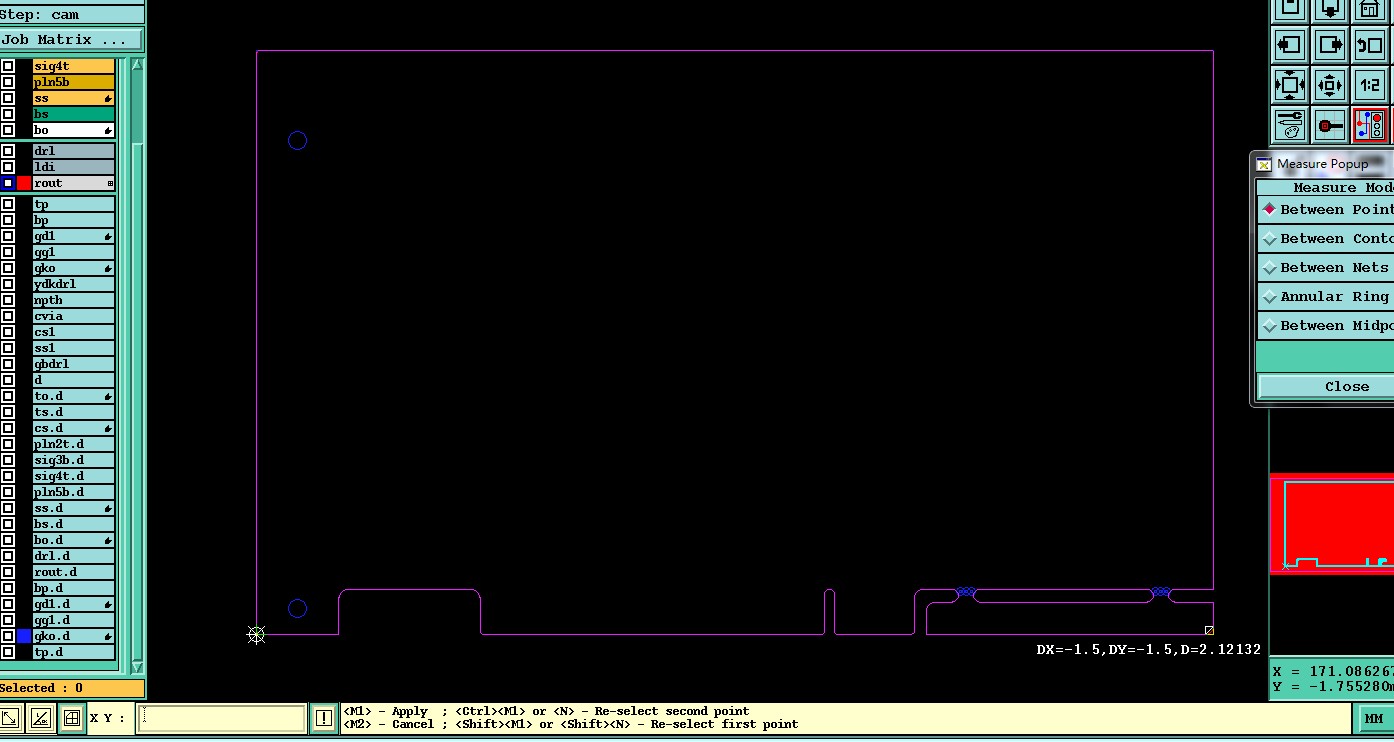Select Annular Ring measure mode
1394x742 pixels.
(x=1326, y=296)
